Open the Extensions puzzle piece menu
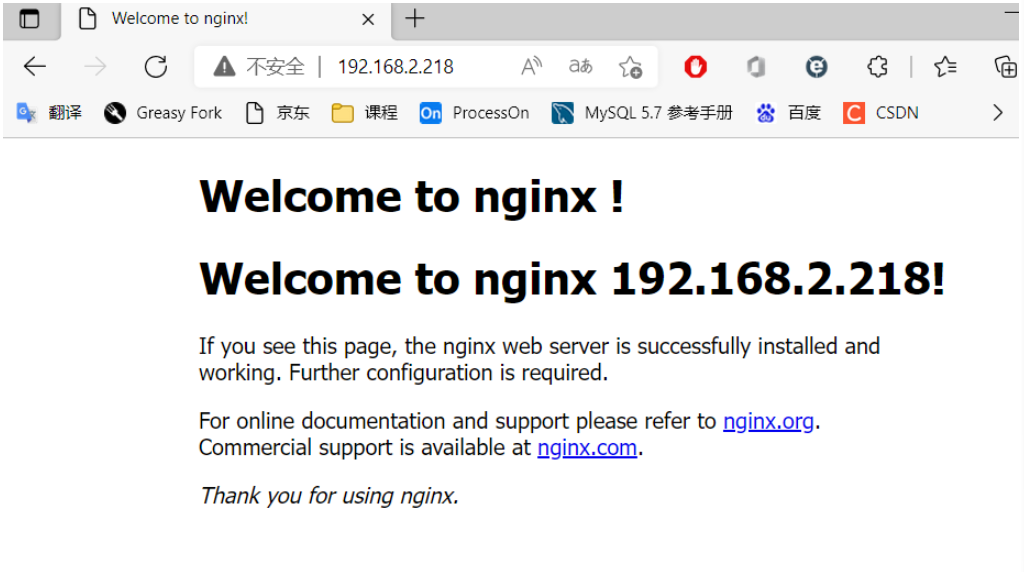The height and width of the screenshot is (572, 1024). click(x=877, y=66)
